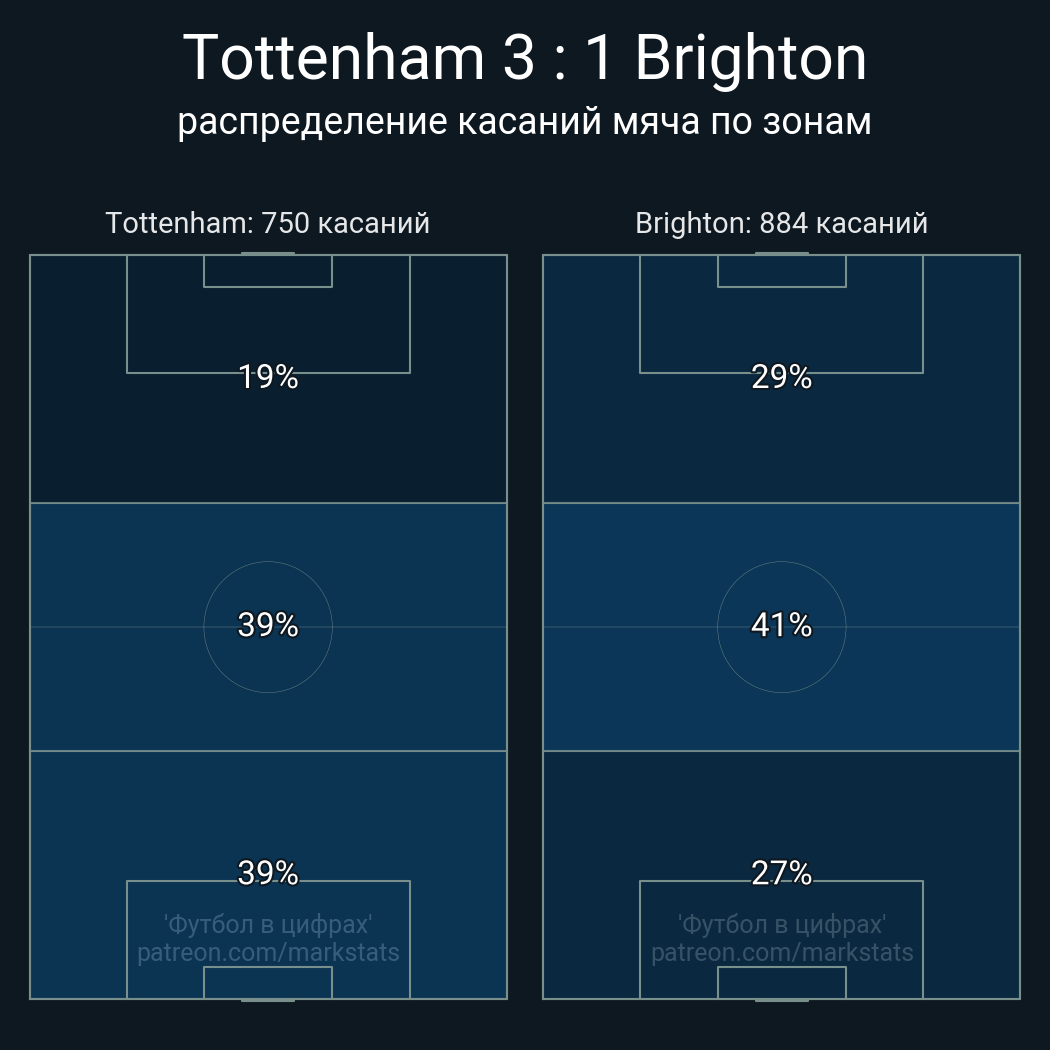Click Tottenham's 39% middle third label
The image size is (1050, 1050).
268,625
